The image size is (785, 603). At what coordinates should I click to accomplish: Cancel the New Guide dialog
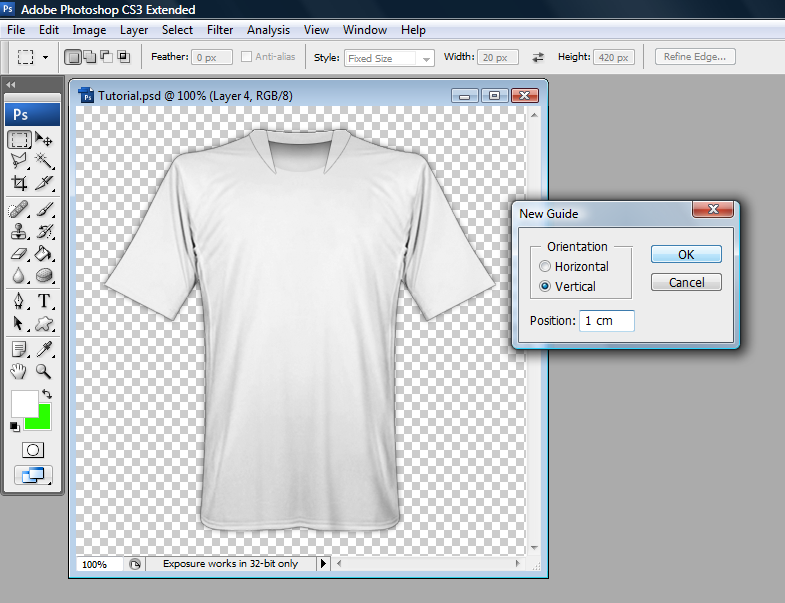[x=686, y=282]
